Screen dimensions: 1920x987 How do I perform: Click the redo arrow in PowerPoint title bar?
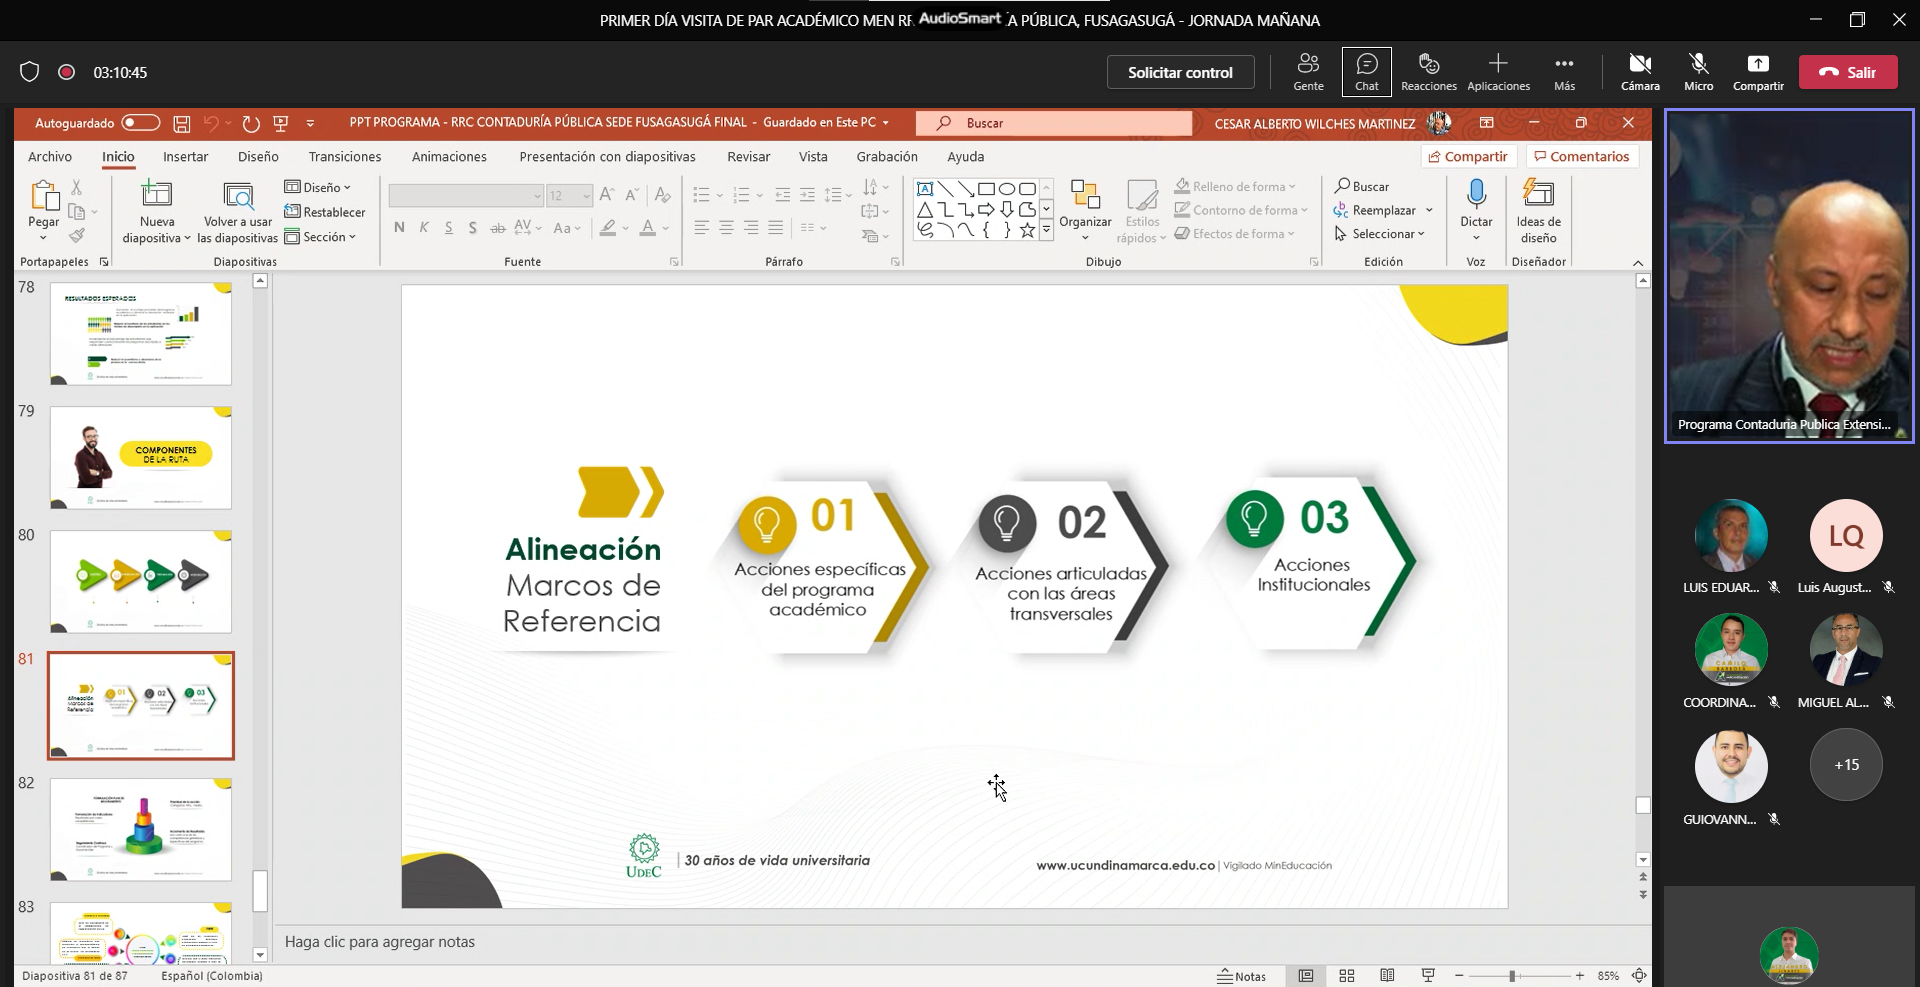click(251, 123)
